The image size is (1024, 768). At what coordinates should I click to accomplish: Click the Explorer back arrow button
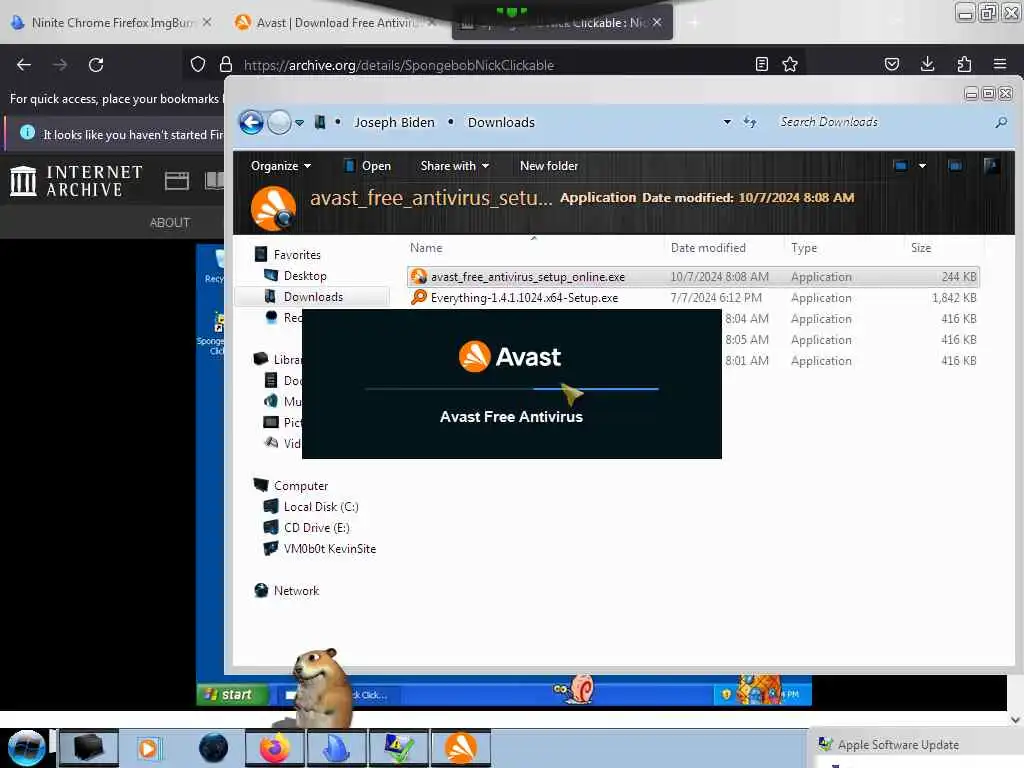251,122
